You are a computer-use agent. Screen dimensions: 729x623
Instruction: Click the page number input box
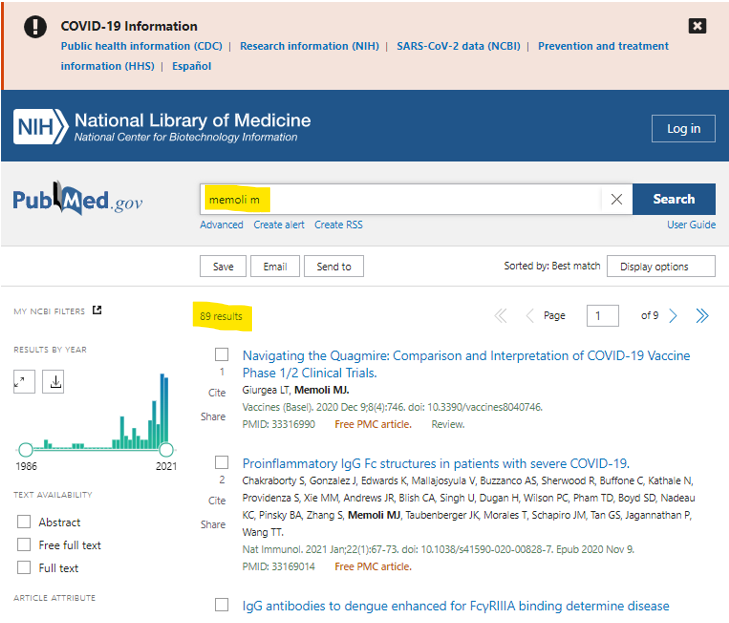point(603,316)
